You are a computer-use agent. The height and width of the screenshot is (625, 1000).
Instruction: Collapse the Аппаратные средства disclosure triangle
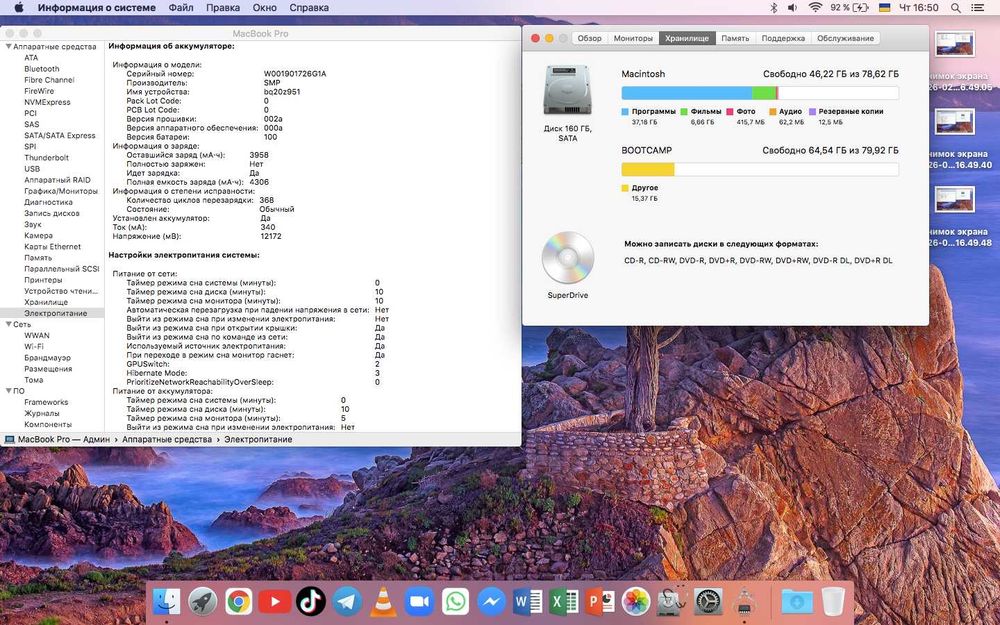[8, 47]
